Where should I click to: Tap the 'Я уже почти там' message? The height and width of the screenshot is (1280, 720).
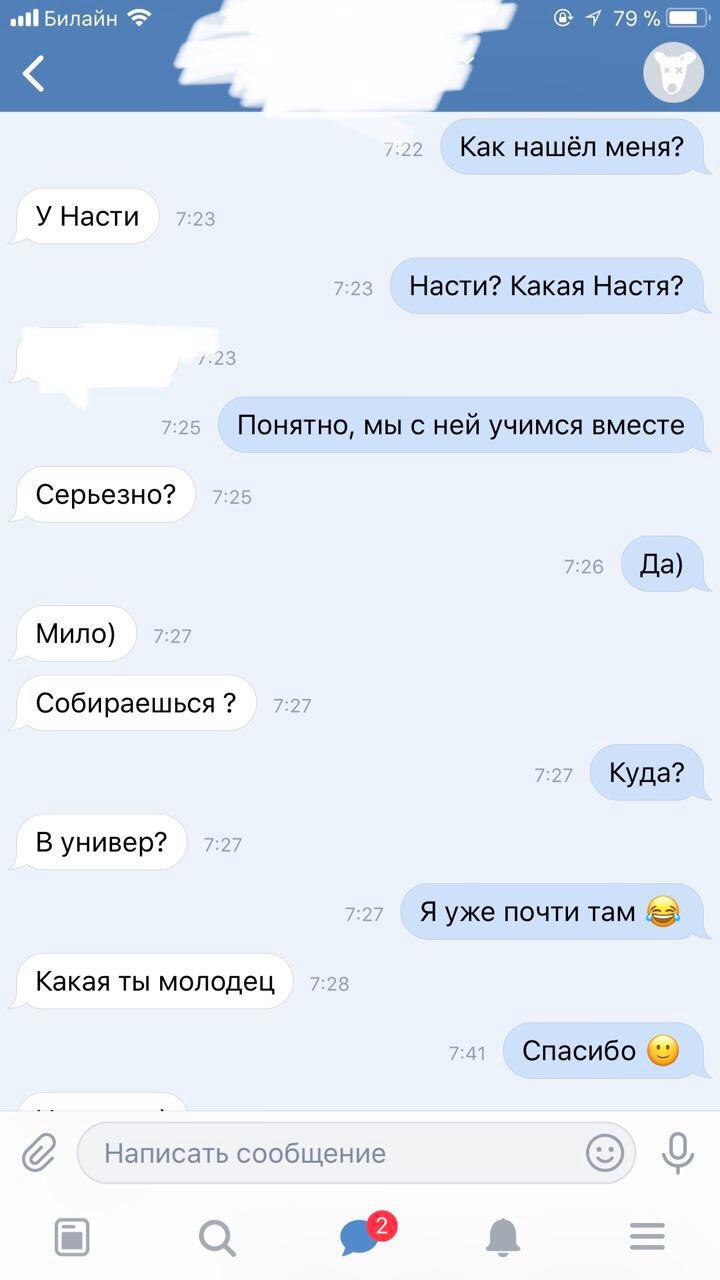[x=552, y=912]
